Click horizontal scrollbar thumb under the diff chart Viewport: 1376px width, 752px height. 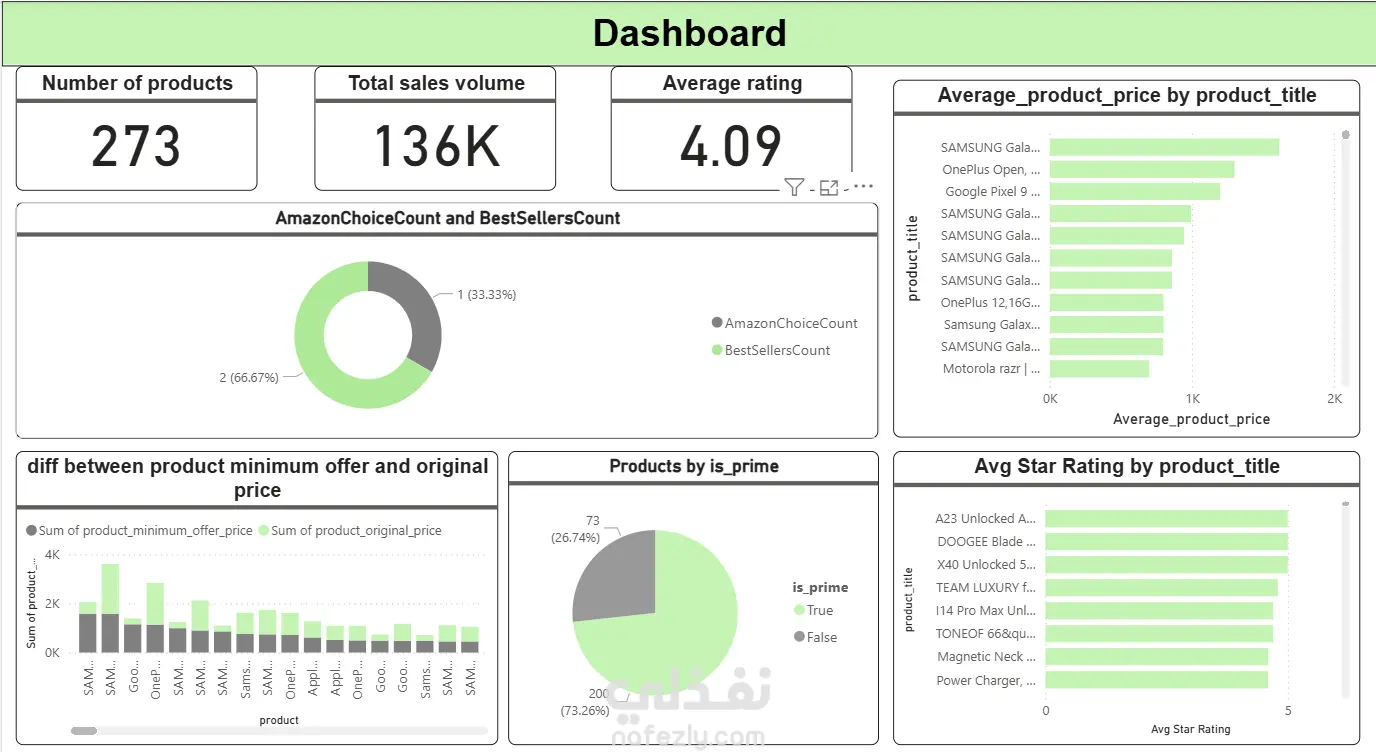(84, 732)
